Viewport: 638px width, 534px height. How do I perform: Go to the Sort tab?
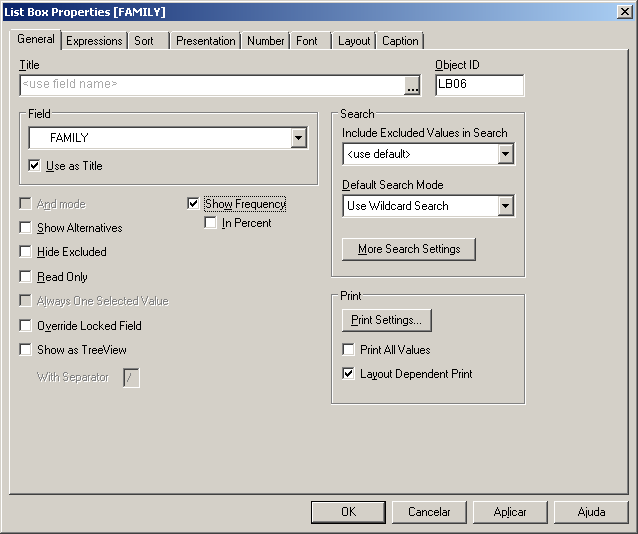point(144,41)
